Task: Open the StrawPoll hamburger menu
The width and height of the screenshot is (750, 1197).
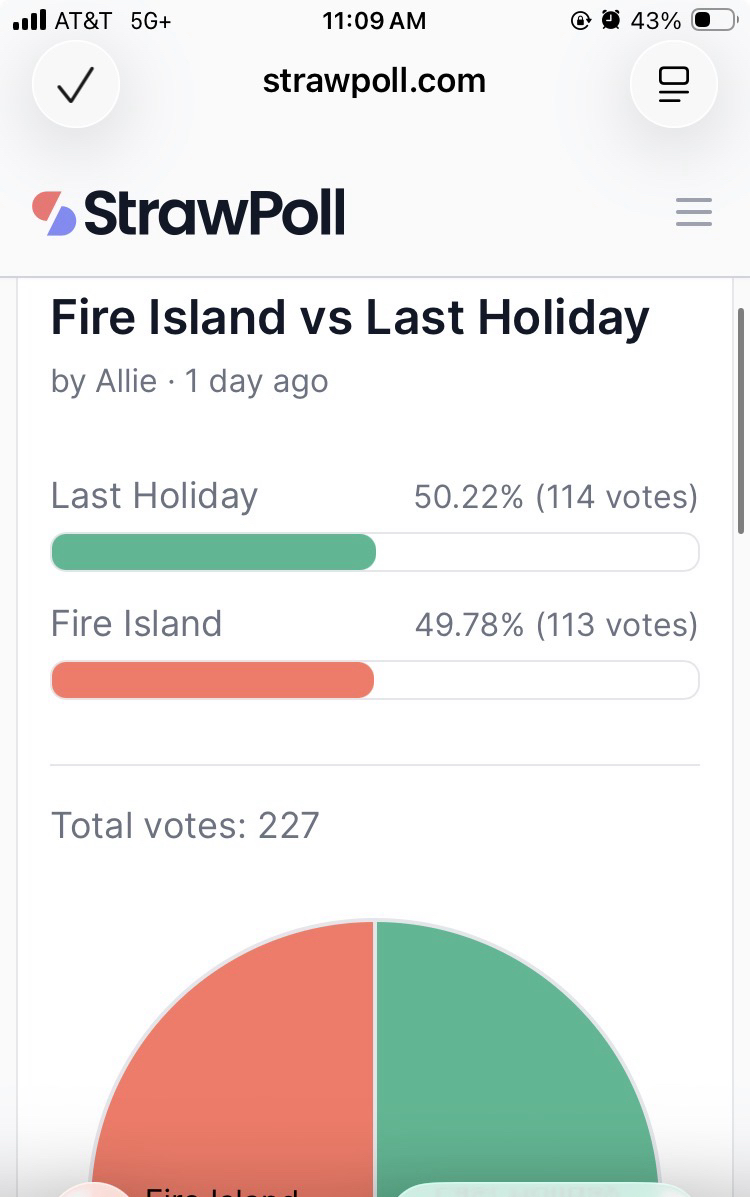Action: 693,212
